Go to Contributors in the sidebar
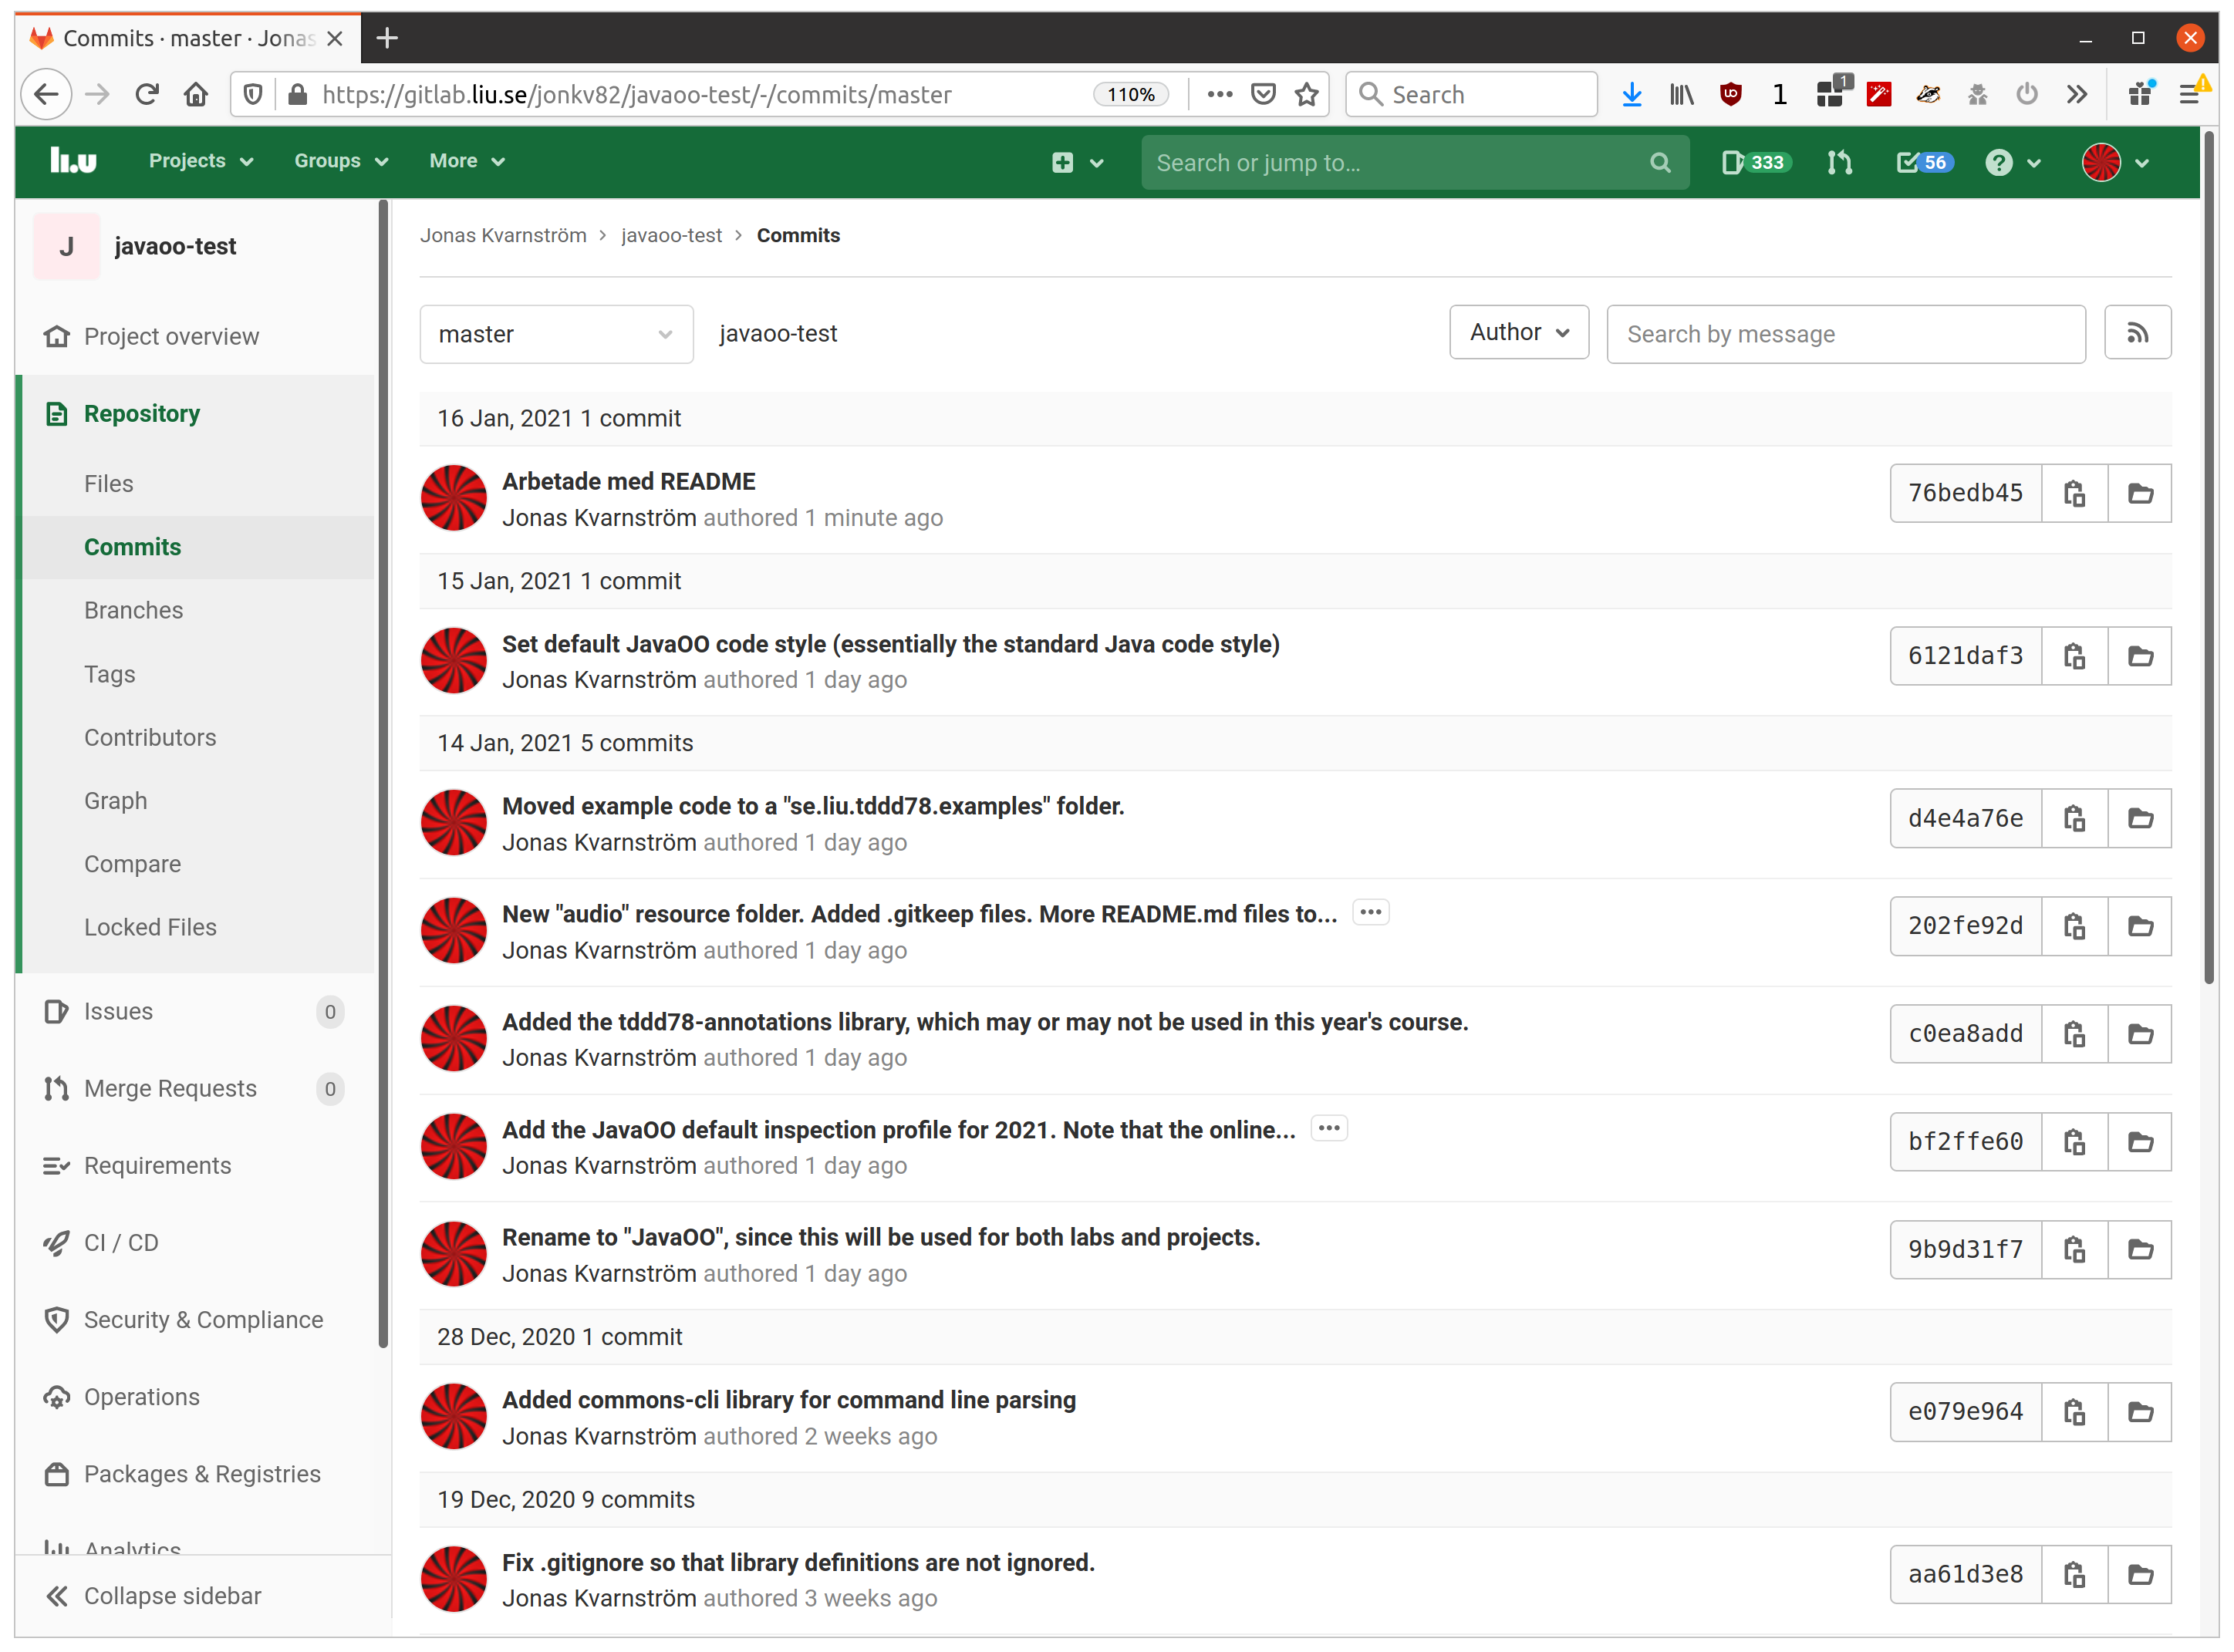The width and height of the screenshot is (2234, 1652). [150, 737]
